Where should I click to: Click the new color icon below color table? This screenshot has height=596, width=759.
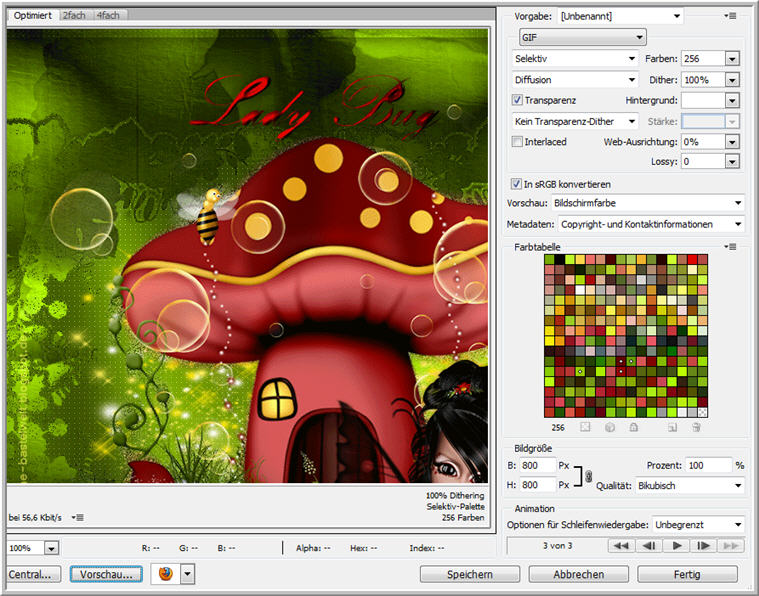[x=672, y=427]
